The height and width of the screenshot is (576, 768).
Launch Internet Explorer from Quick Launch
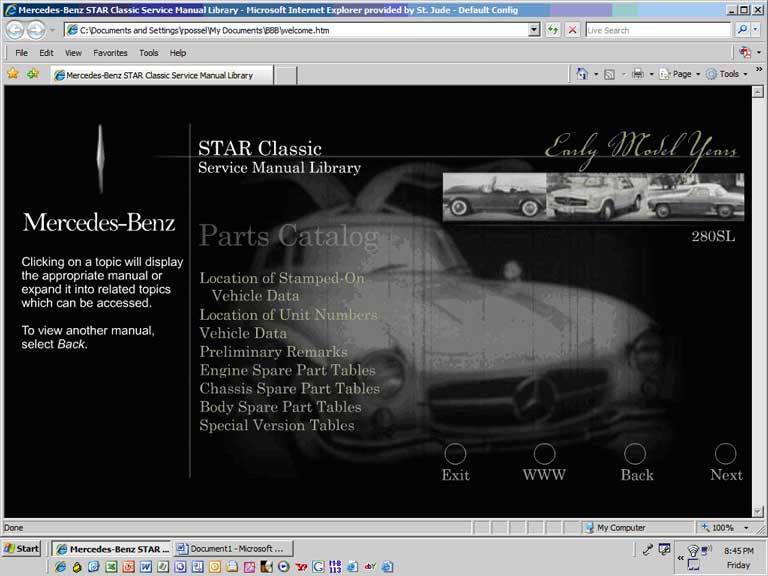[60, 567]
